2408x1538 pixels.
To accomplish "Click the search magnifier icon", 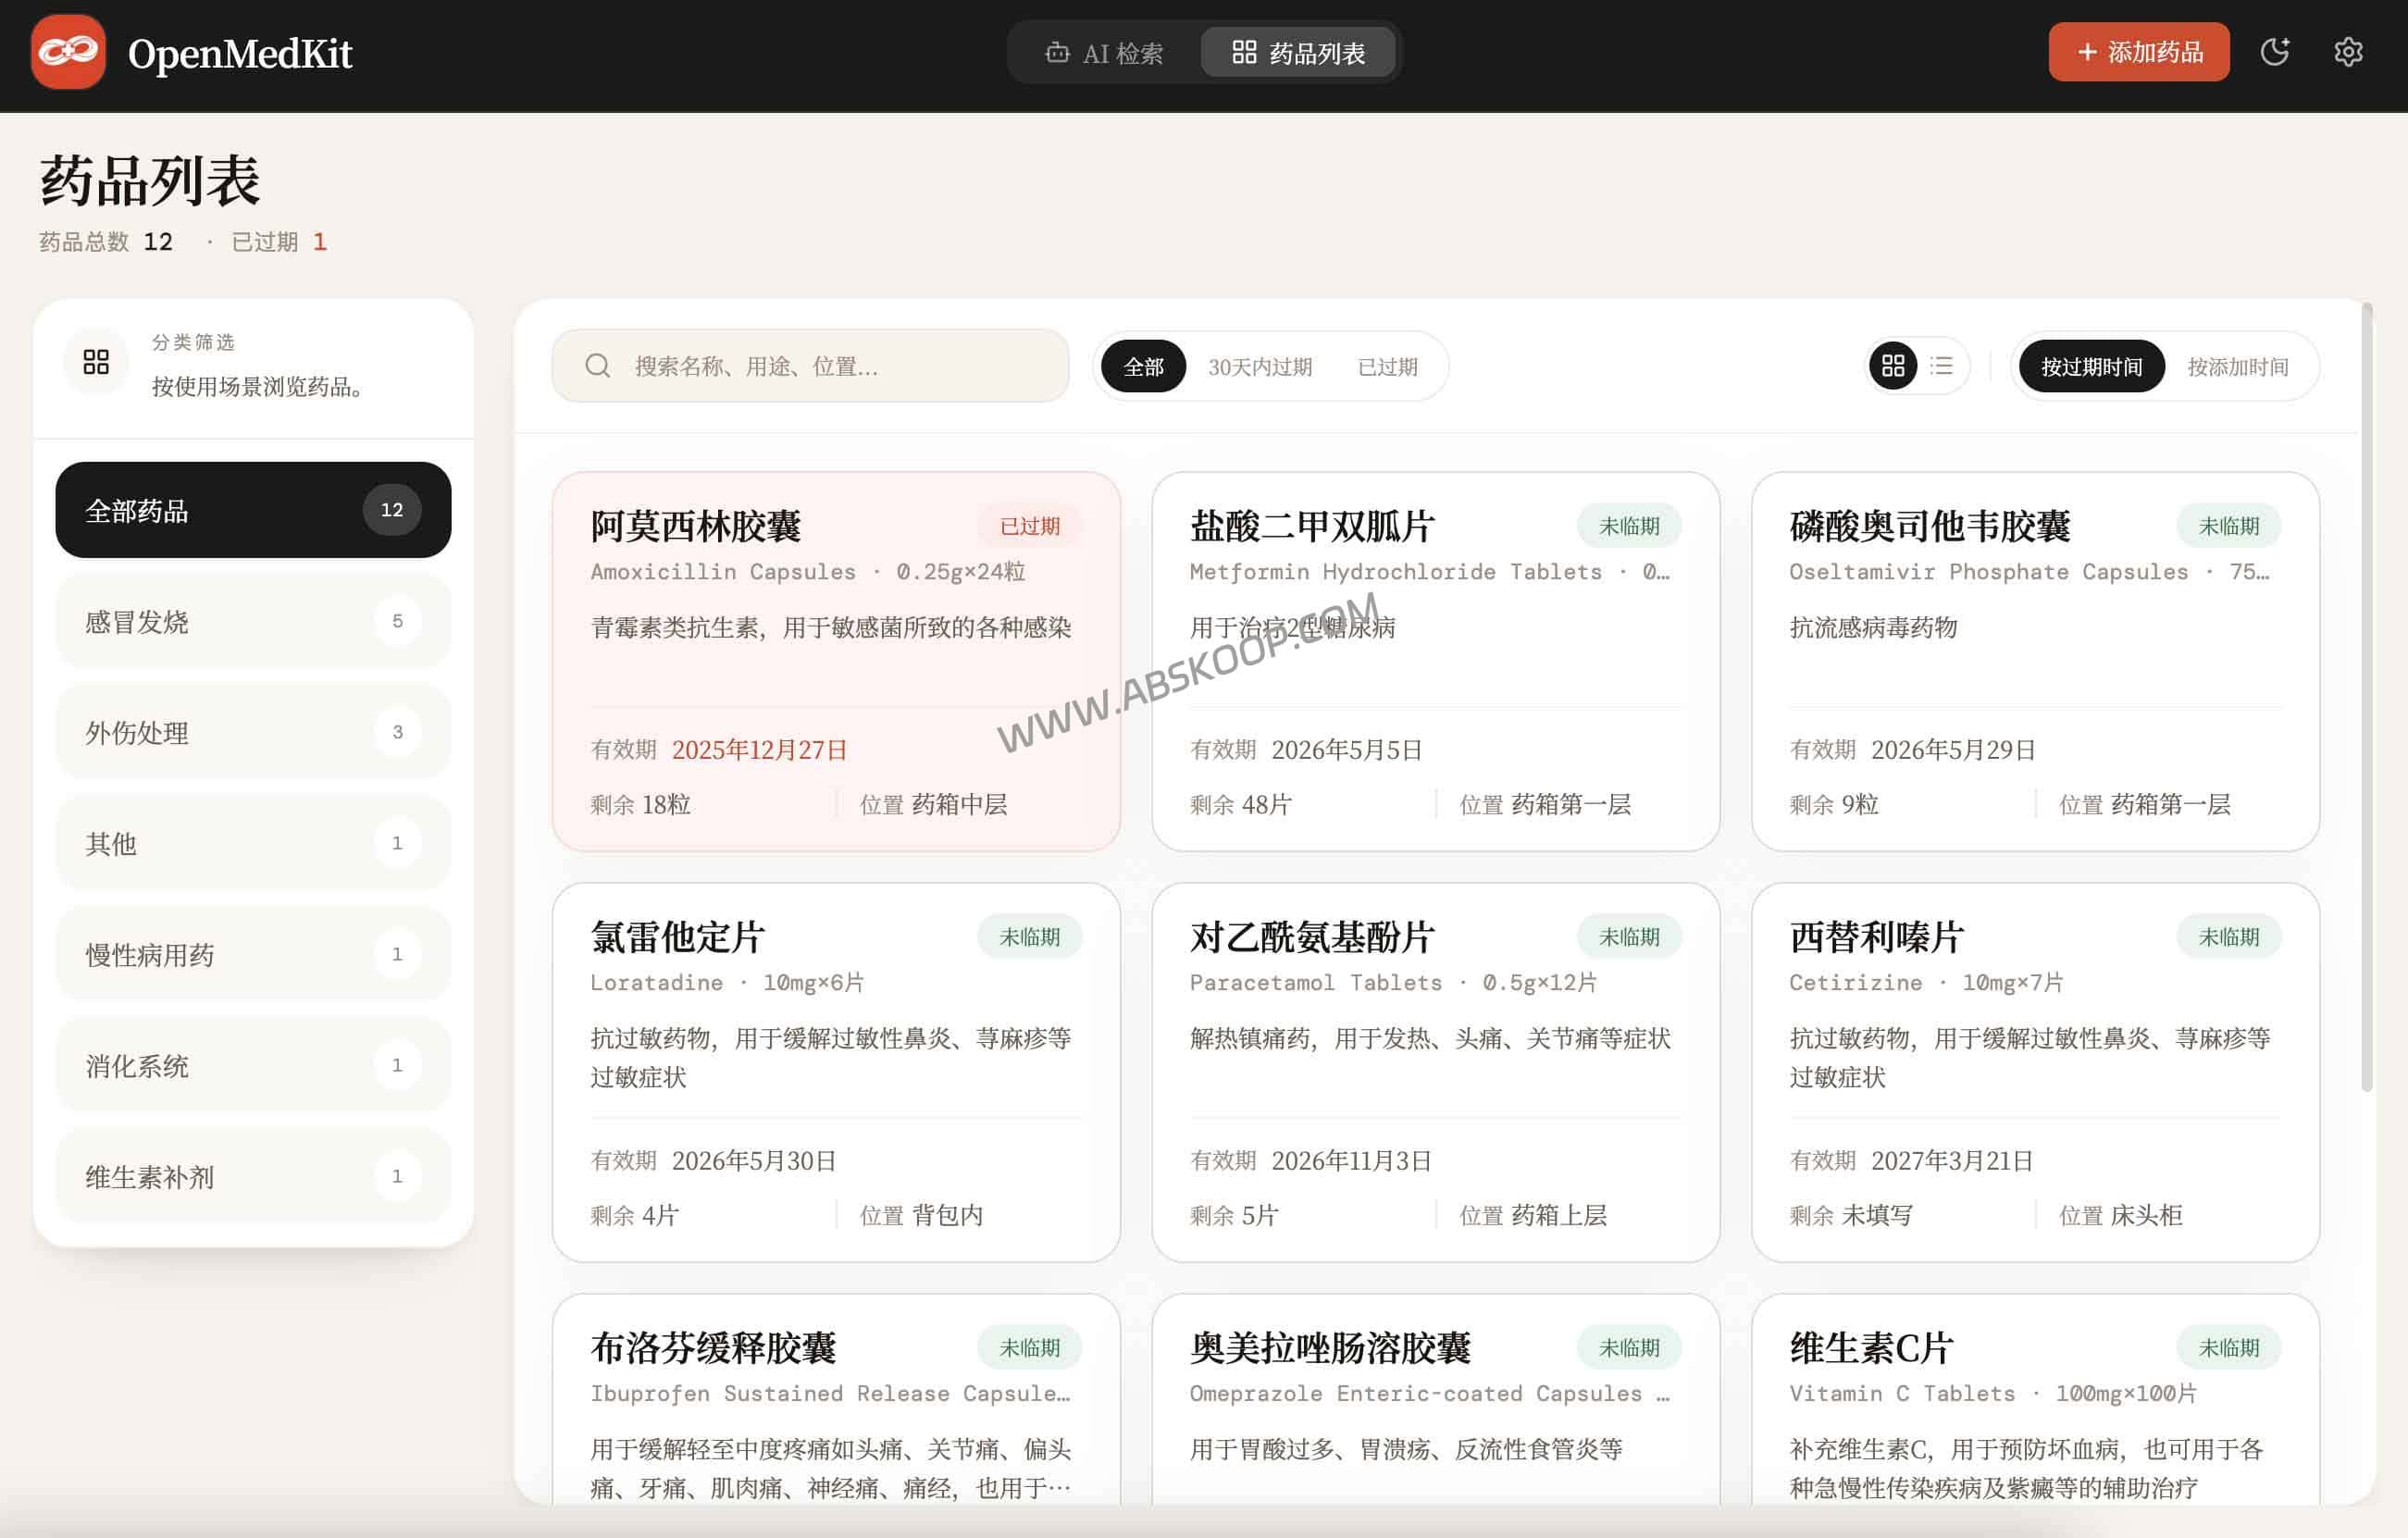I will [x=598, y=365].
